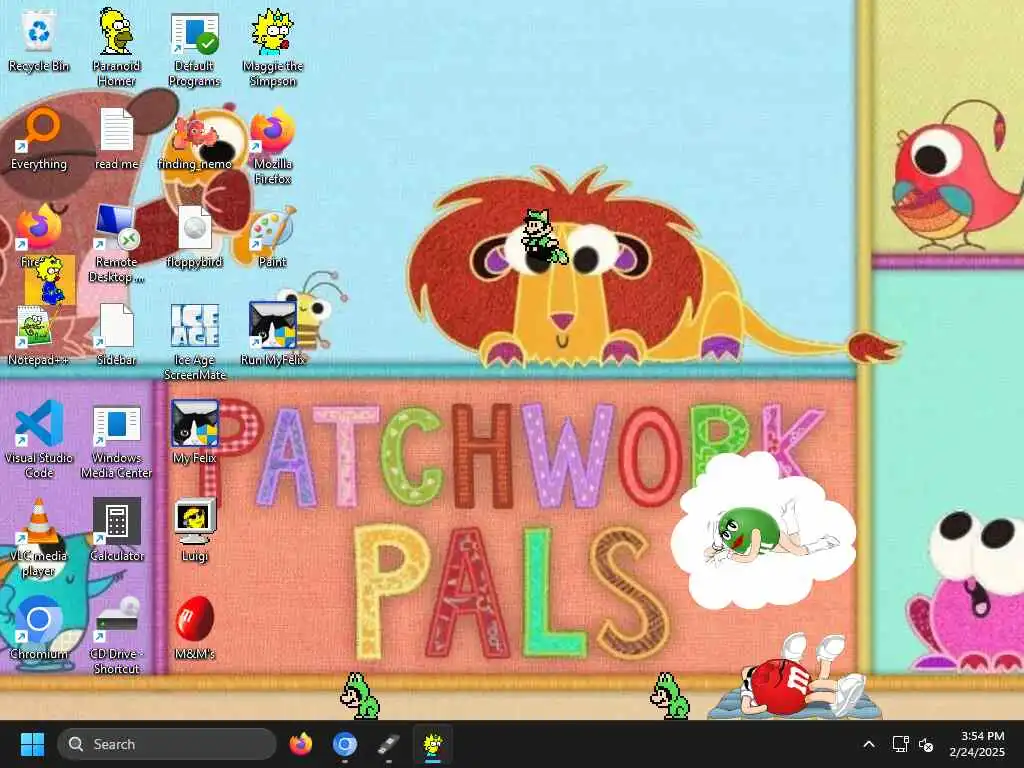Click the Maggie Simpson sprite above Notepad++
The height and width of the screenshot is (768, 1024).
click(50, 281)
